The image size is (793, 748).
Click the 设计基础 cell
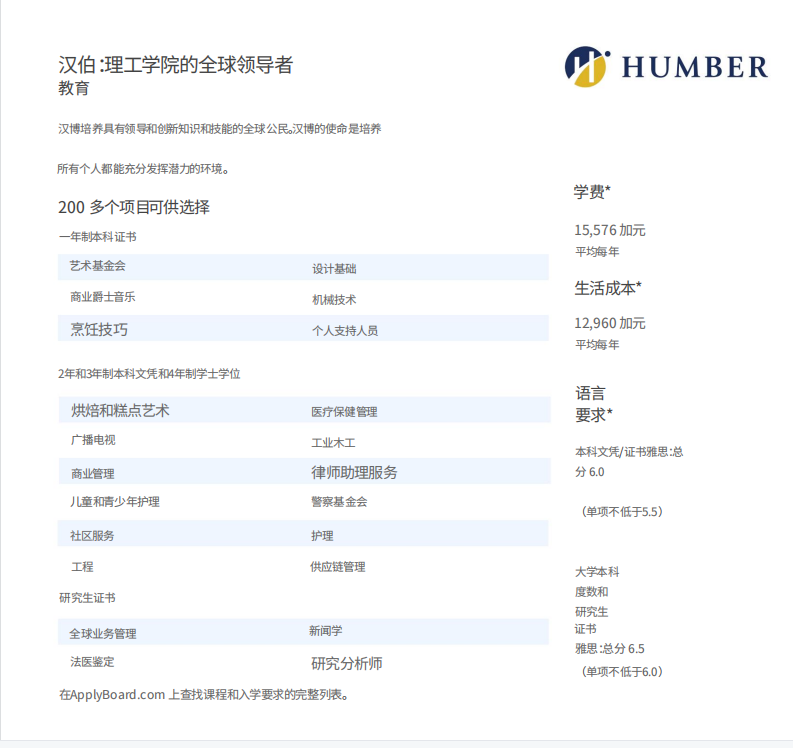[x=334, y=269]
